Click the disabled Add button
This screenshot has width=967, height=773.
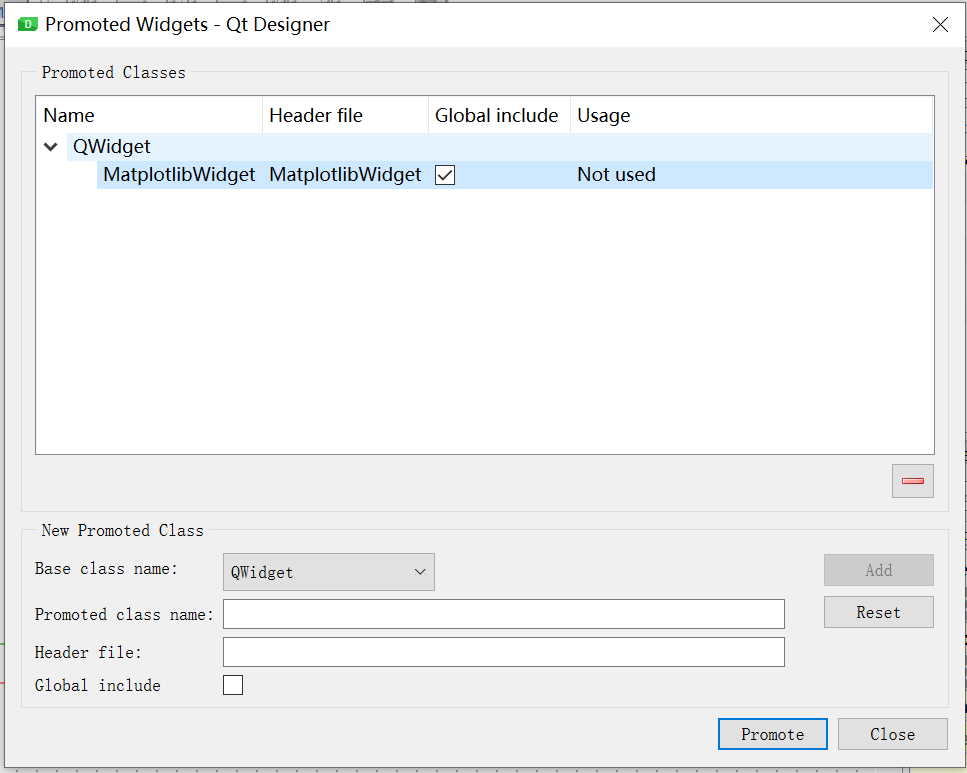pyautogui.click(x=878, y=570)
